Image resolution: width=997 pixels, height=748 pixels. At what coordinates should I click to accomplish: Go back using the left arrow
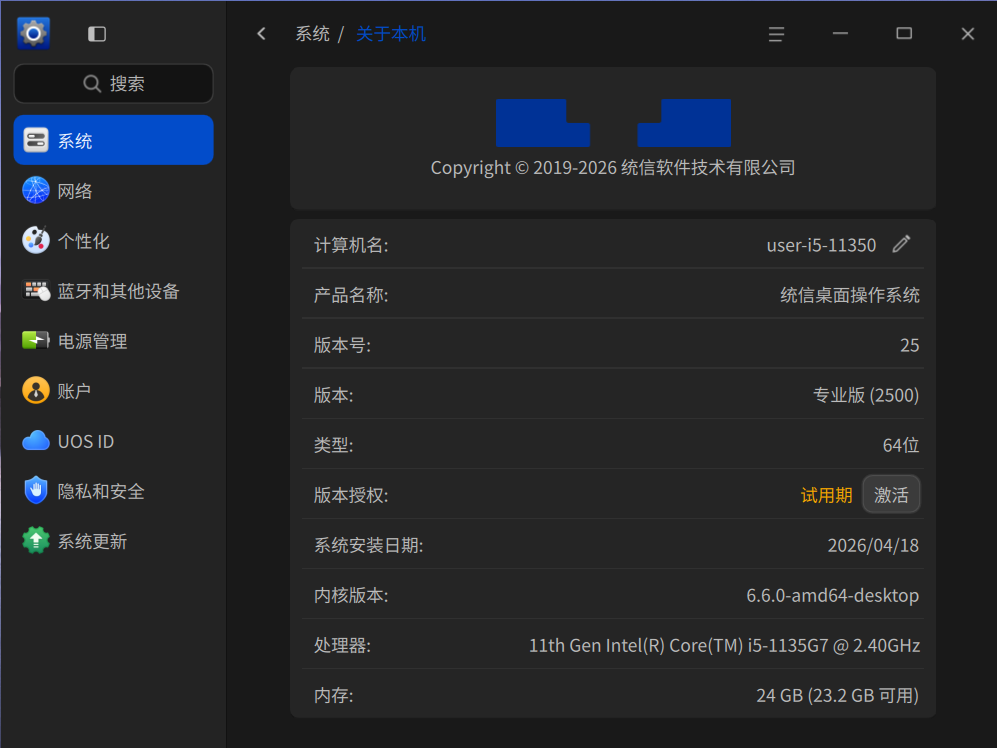pos(261,33)
